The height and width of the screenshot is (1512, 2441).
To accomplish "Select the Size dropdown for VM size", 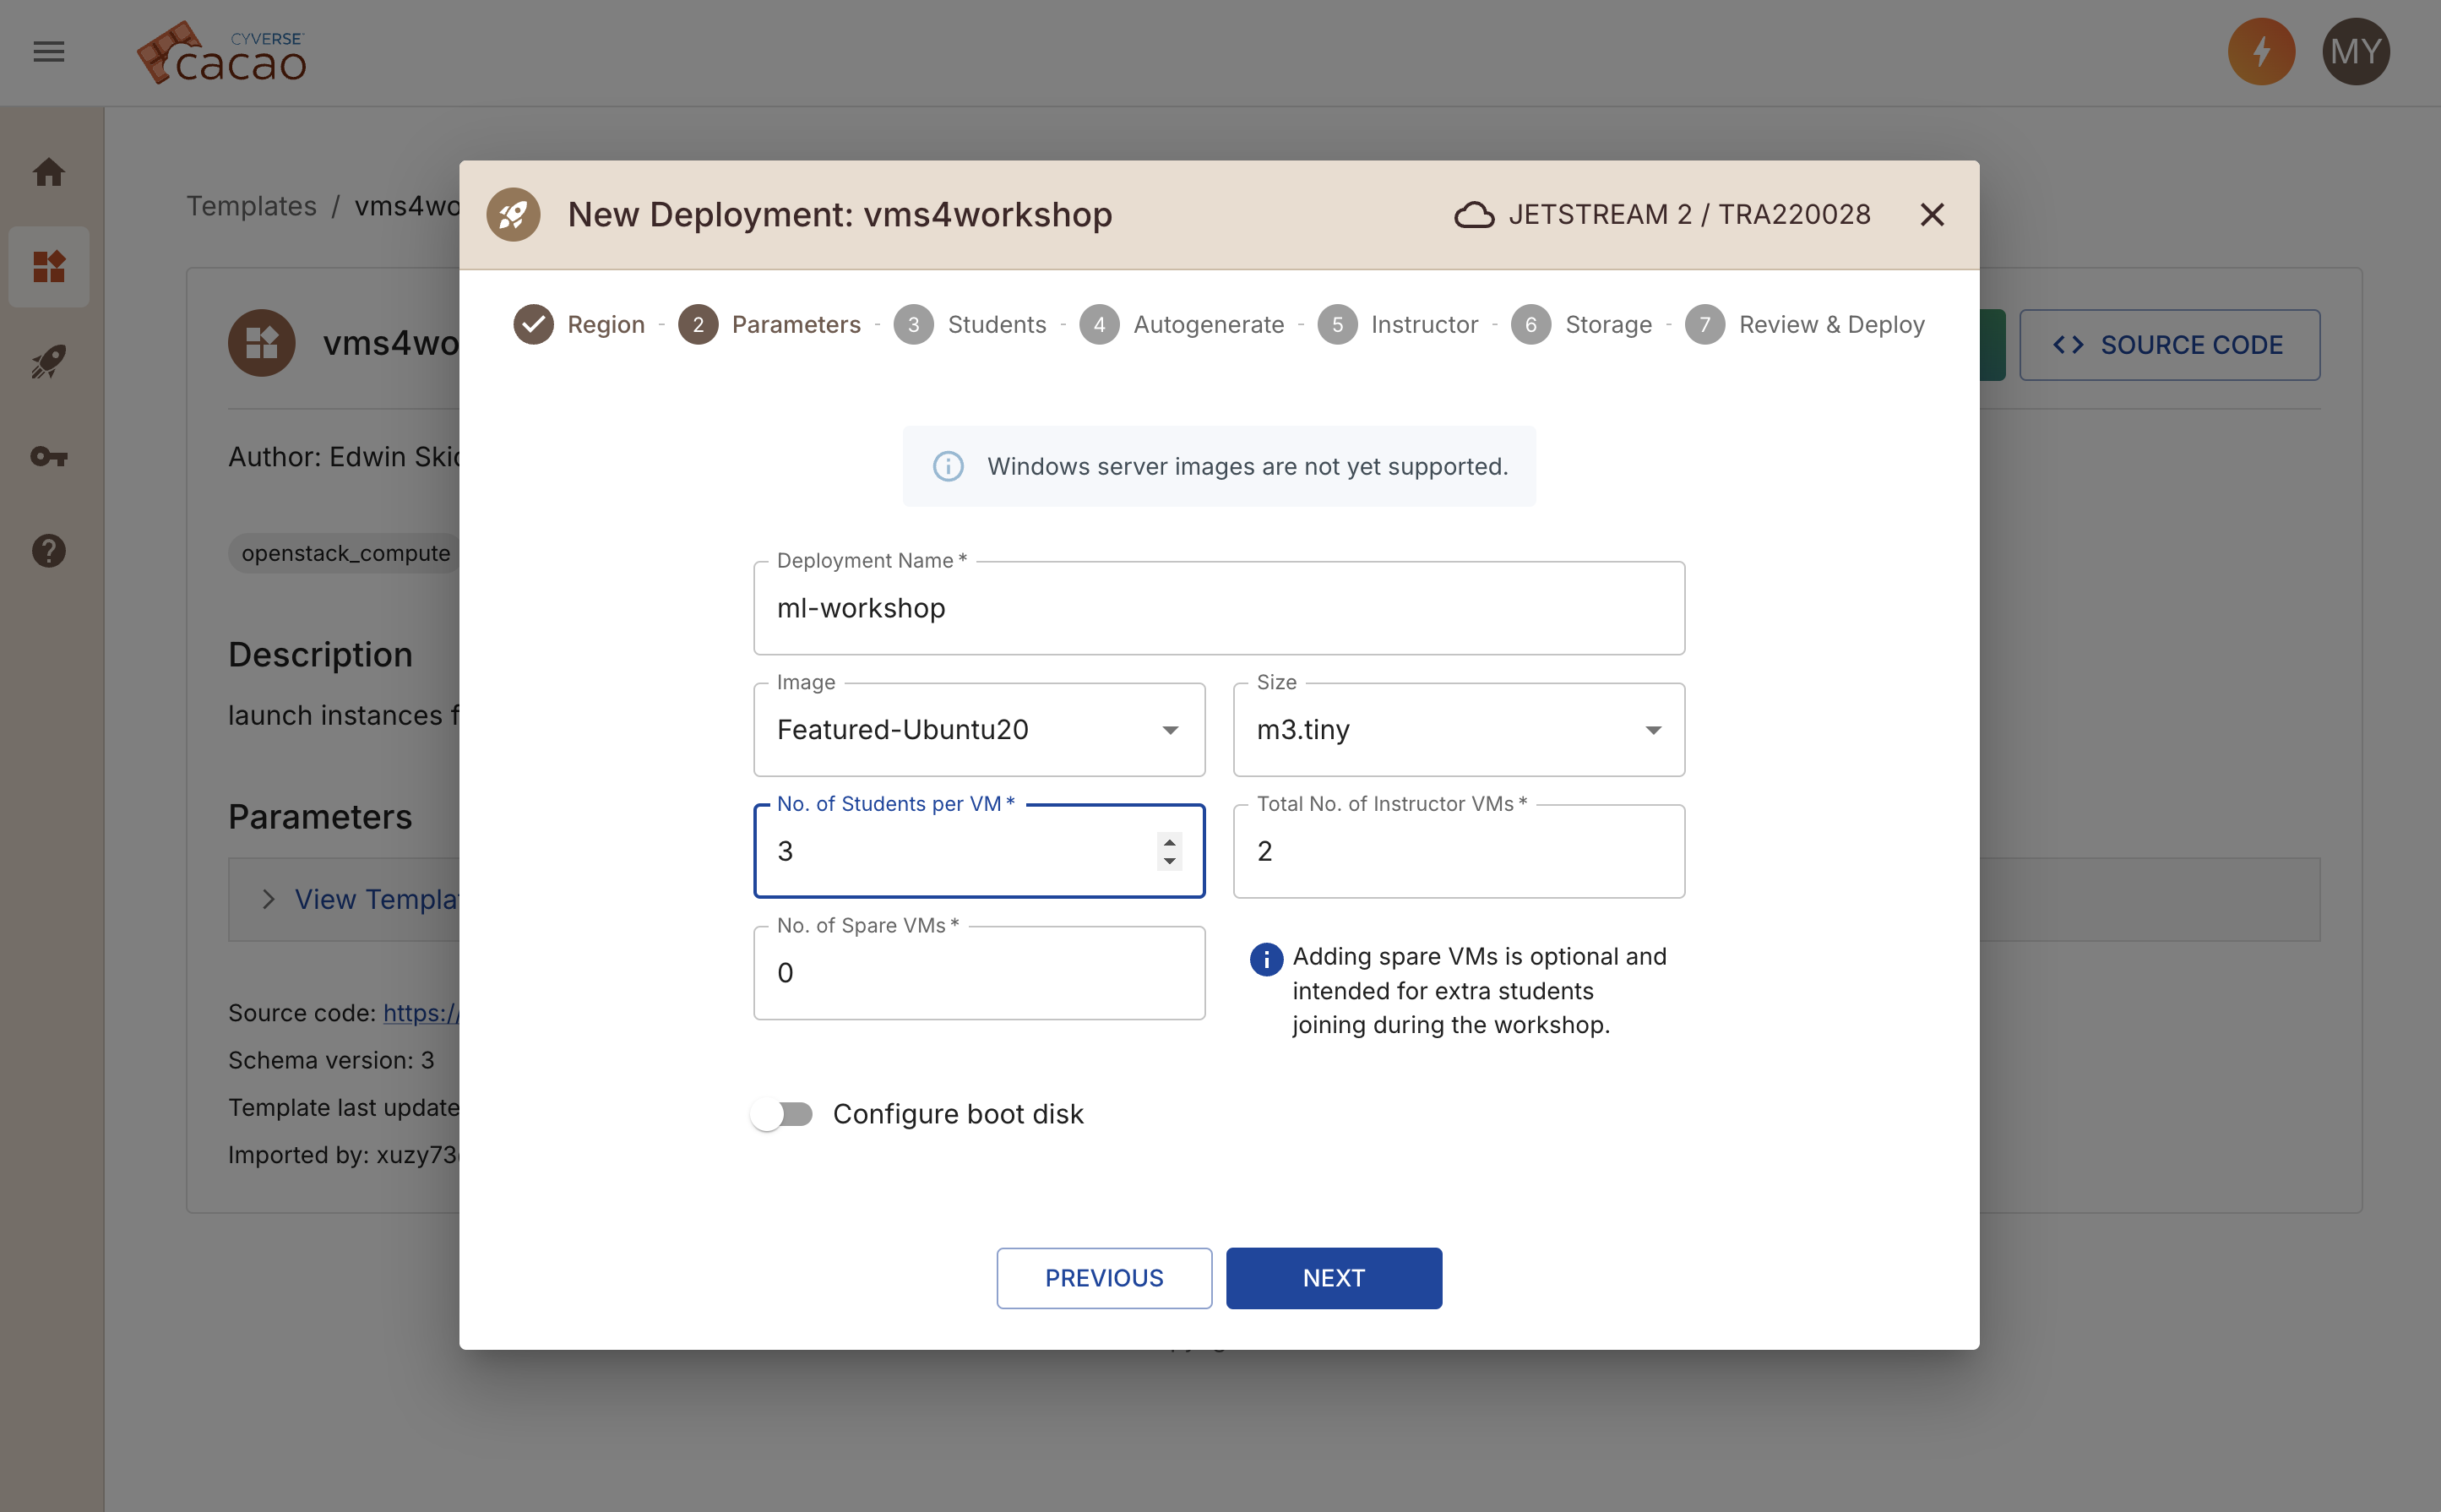I will (1458, 729).
